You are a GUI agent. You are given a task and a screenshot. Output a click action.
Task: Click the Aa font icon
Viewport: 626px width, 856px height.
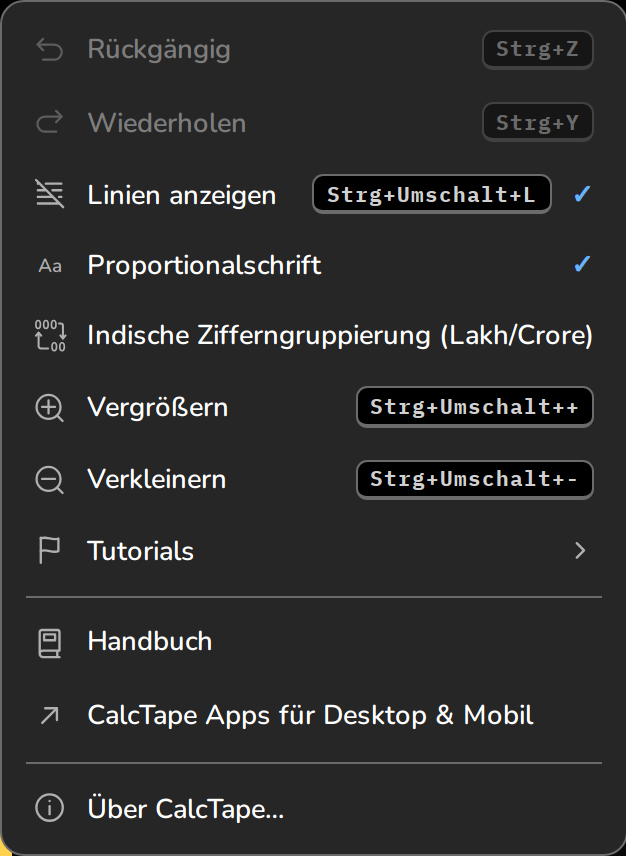coord(49,266)
